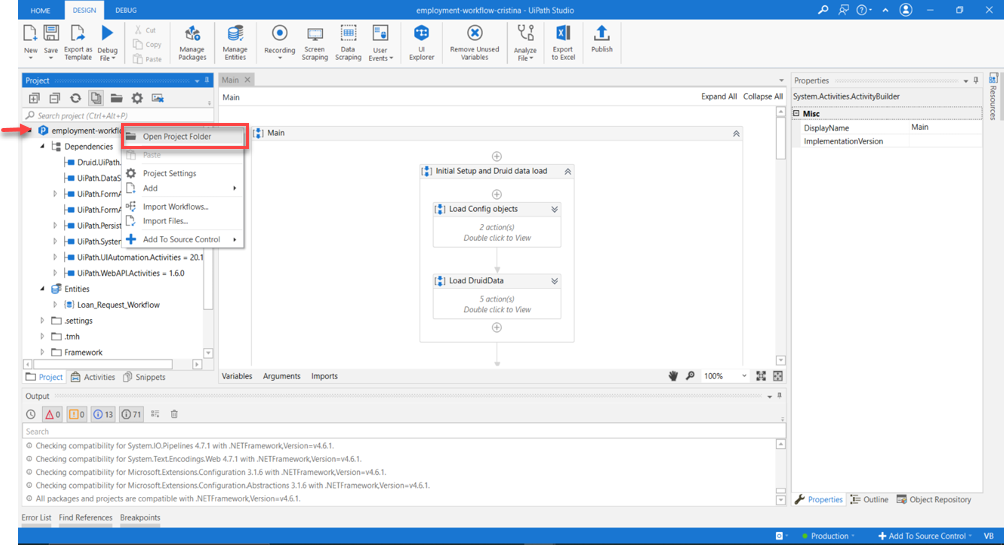This screenshot has height=545, width=1005.
Task: Click the file explorer folder icon in Project toolbar
Action: point(117,98)
